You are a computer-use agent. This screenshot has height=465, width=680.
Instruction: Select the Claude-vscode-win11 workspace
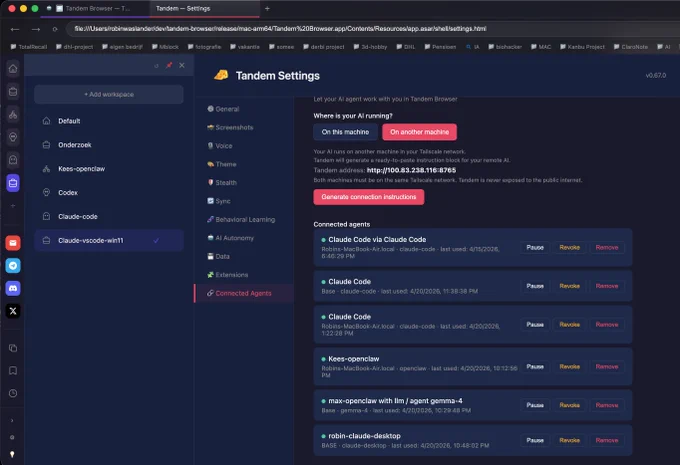pos(109,240)
